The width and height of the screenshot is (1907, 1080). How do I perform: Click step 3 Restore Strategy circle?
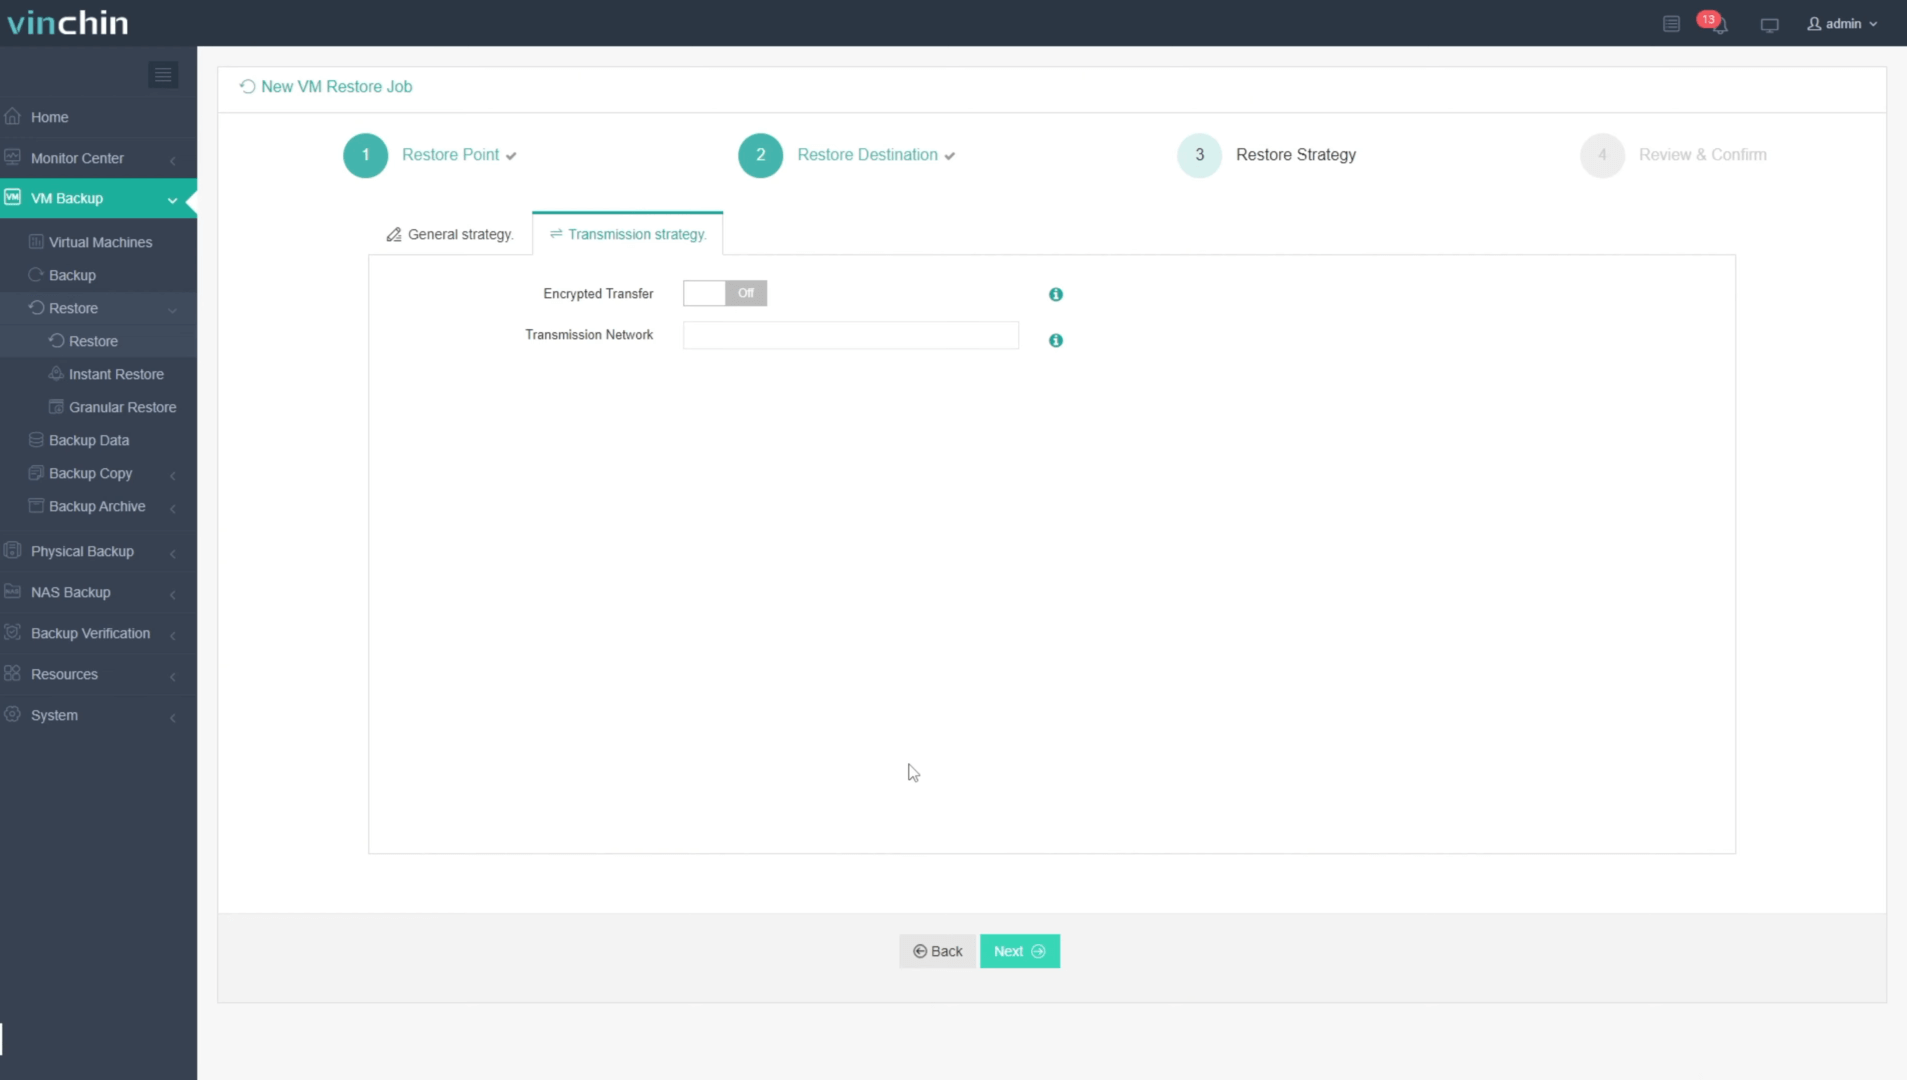[x=1199, y=155]
